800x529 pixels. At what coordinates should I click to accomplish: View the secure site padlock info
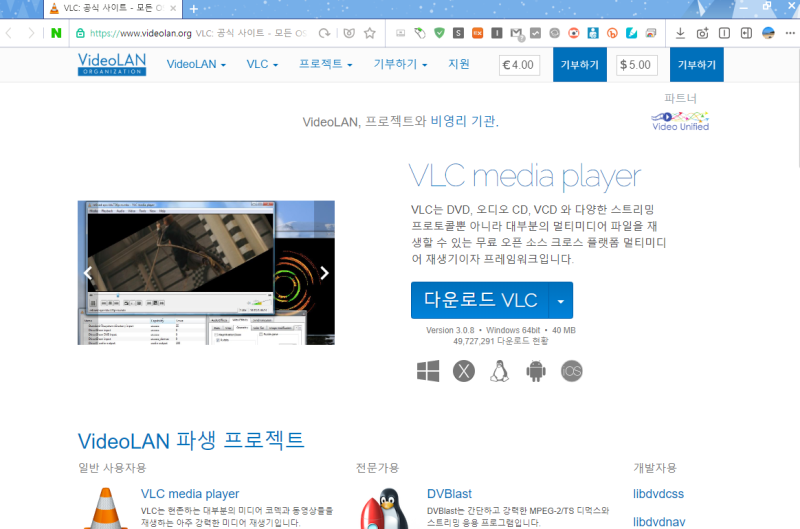click(80, 33)
